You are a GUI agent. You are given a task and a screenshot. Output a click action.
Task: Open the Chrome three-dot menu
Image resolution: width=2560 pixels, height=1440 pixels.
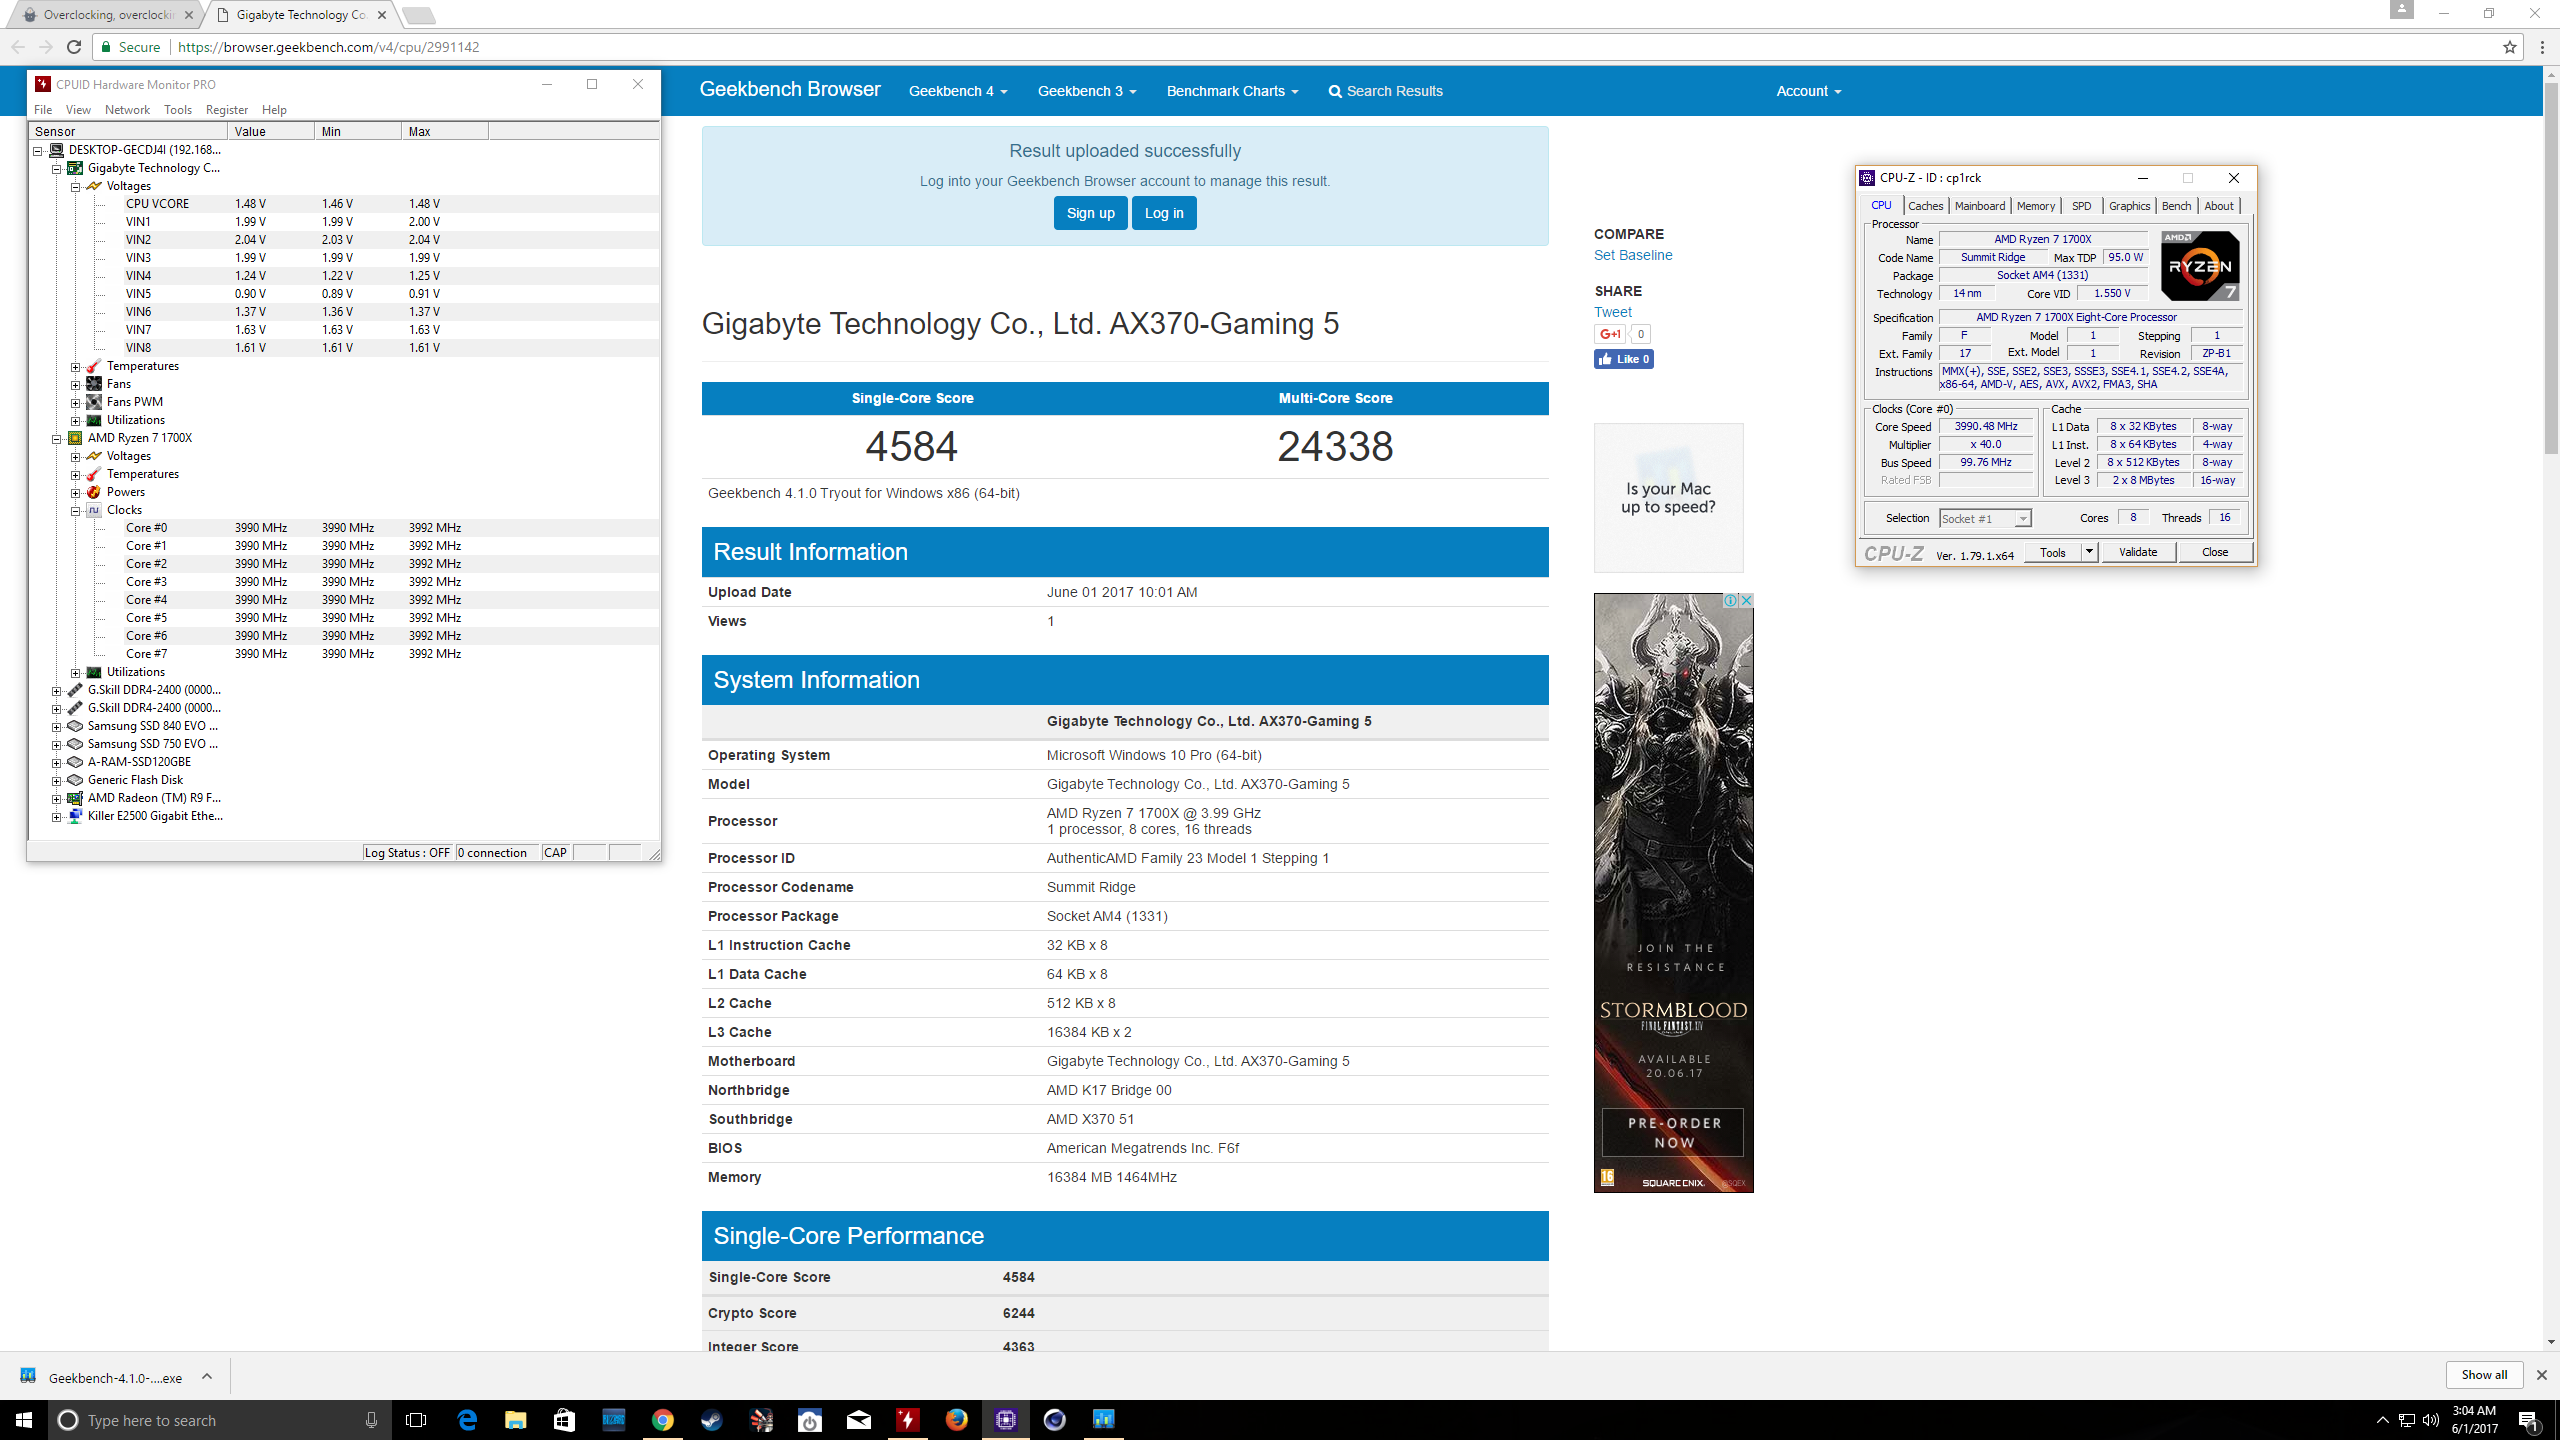tap(2542, 47)
